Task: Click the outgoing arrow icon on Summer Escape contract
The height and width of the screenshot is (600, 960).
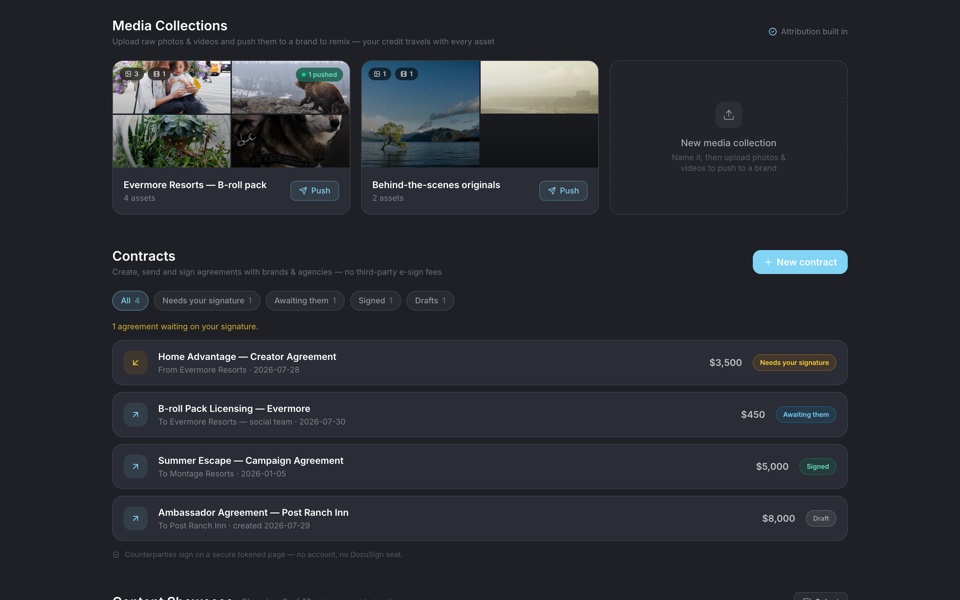Action: tap(135, 467)
